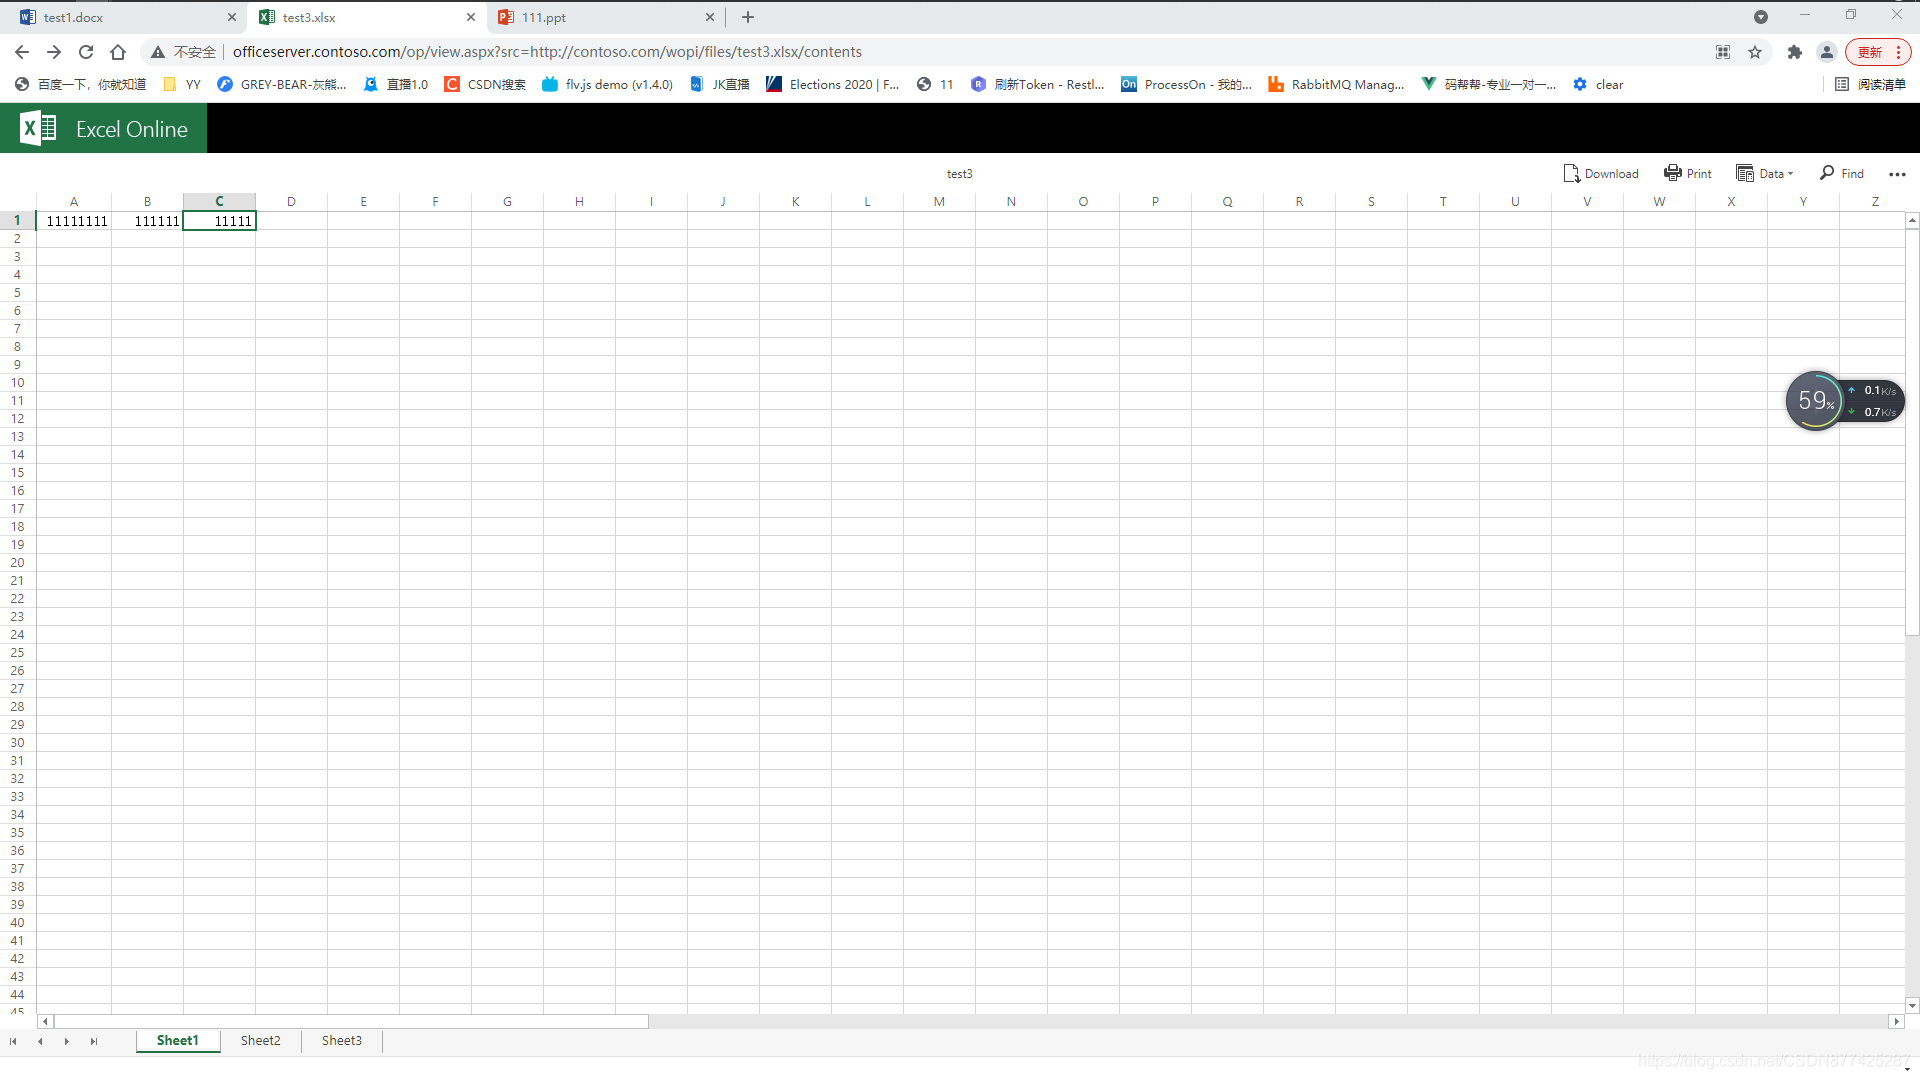1920x1079 pixels.
Task: Open the flv.js demo bookmark
Action: pyautogui.click(x=607, y=85)
